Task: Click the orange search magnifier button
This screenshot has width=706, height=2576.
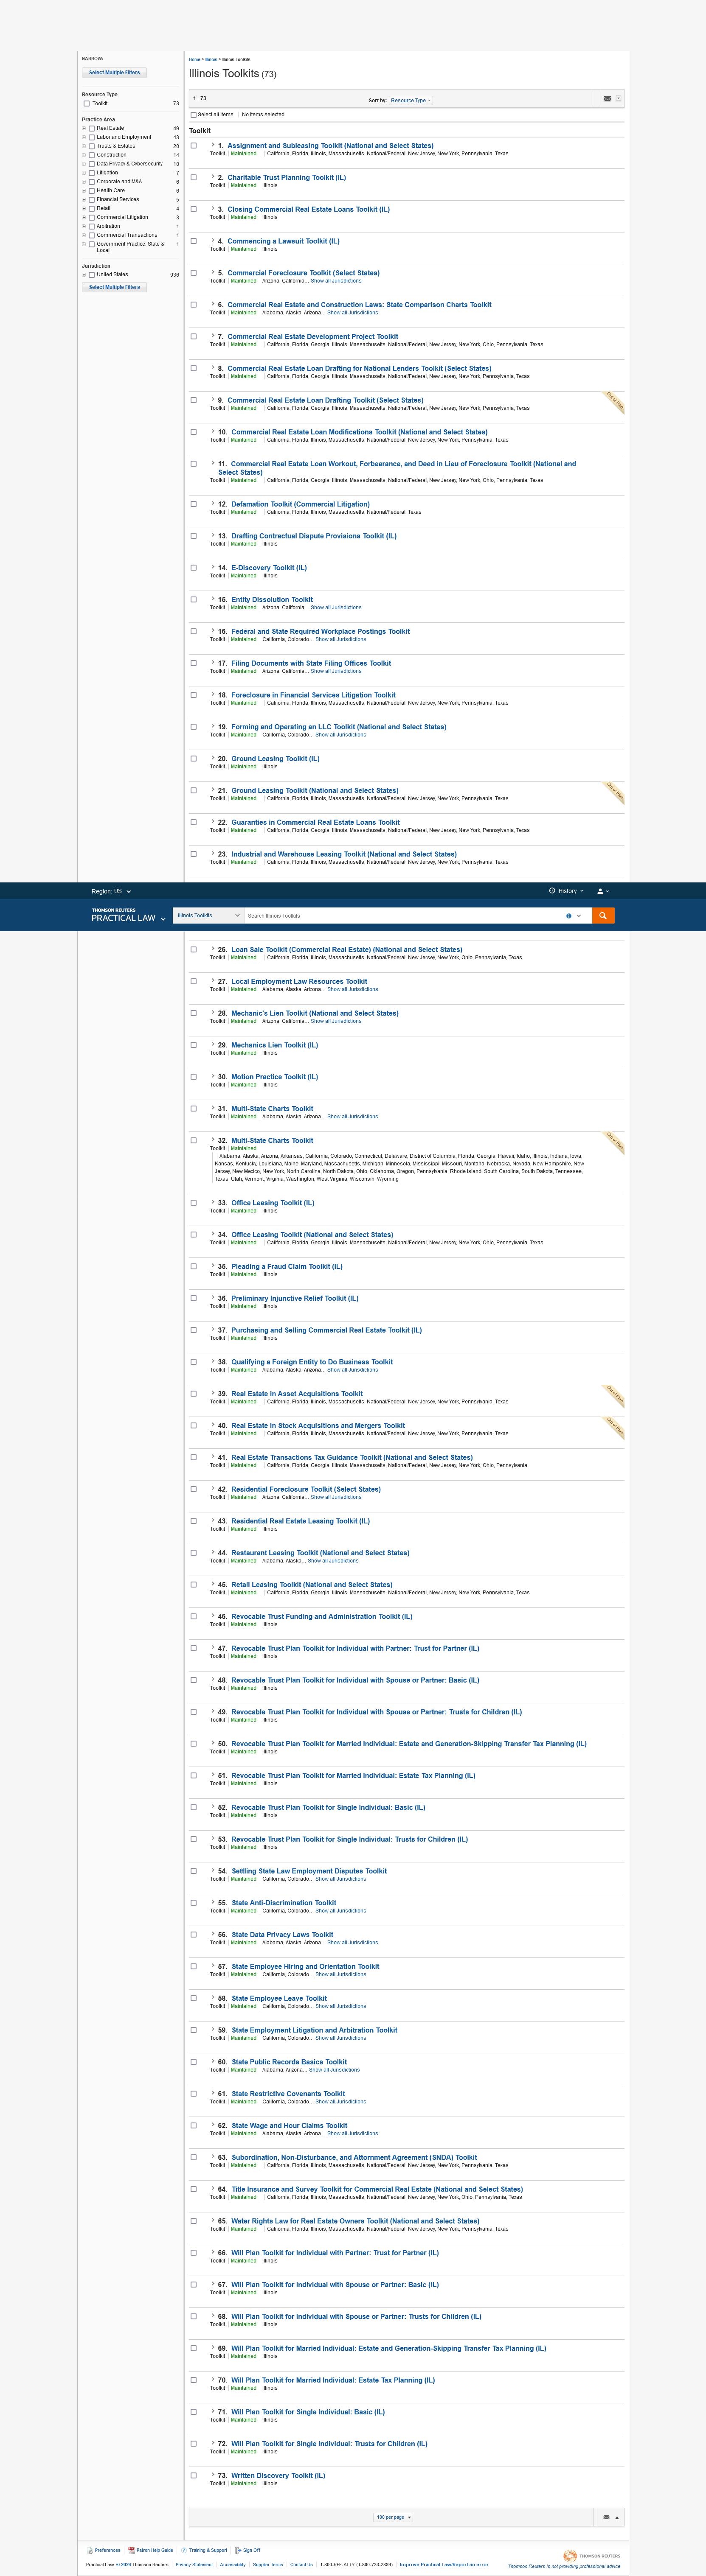Action: point(602,916)
